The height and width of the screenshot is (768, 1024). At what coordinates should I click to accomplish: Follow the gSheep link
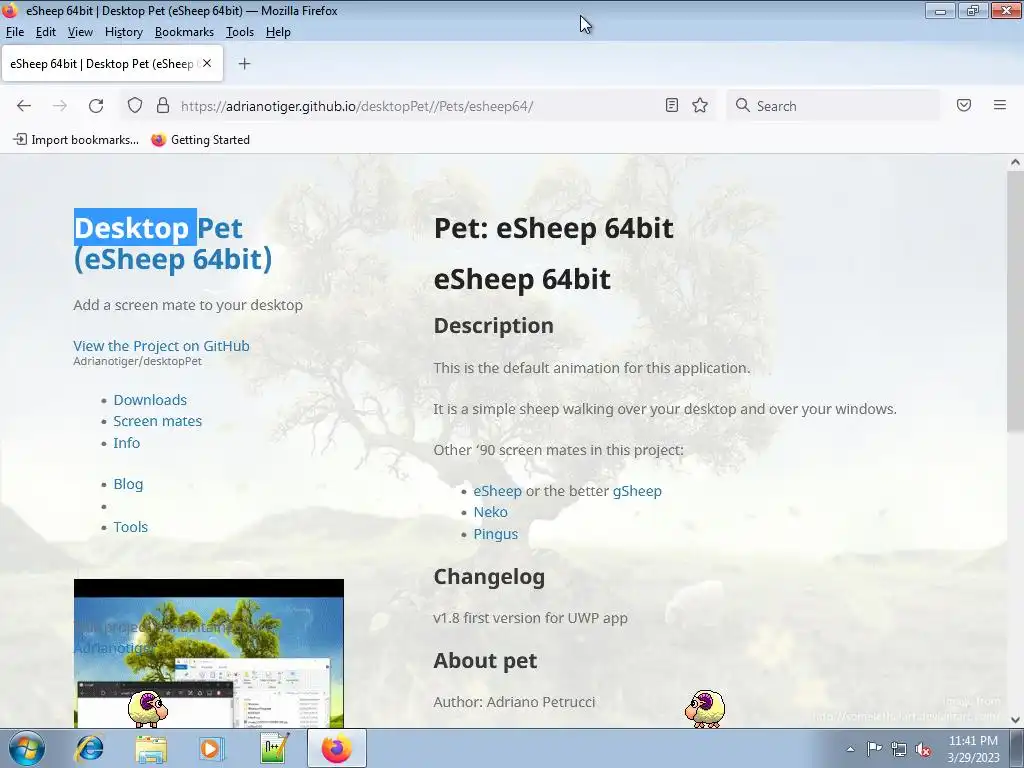pos(637,491)
